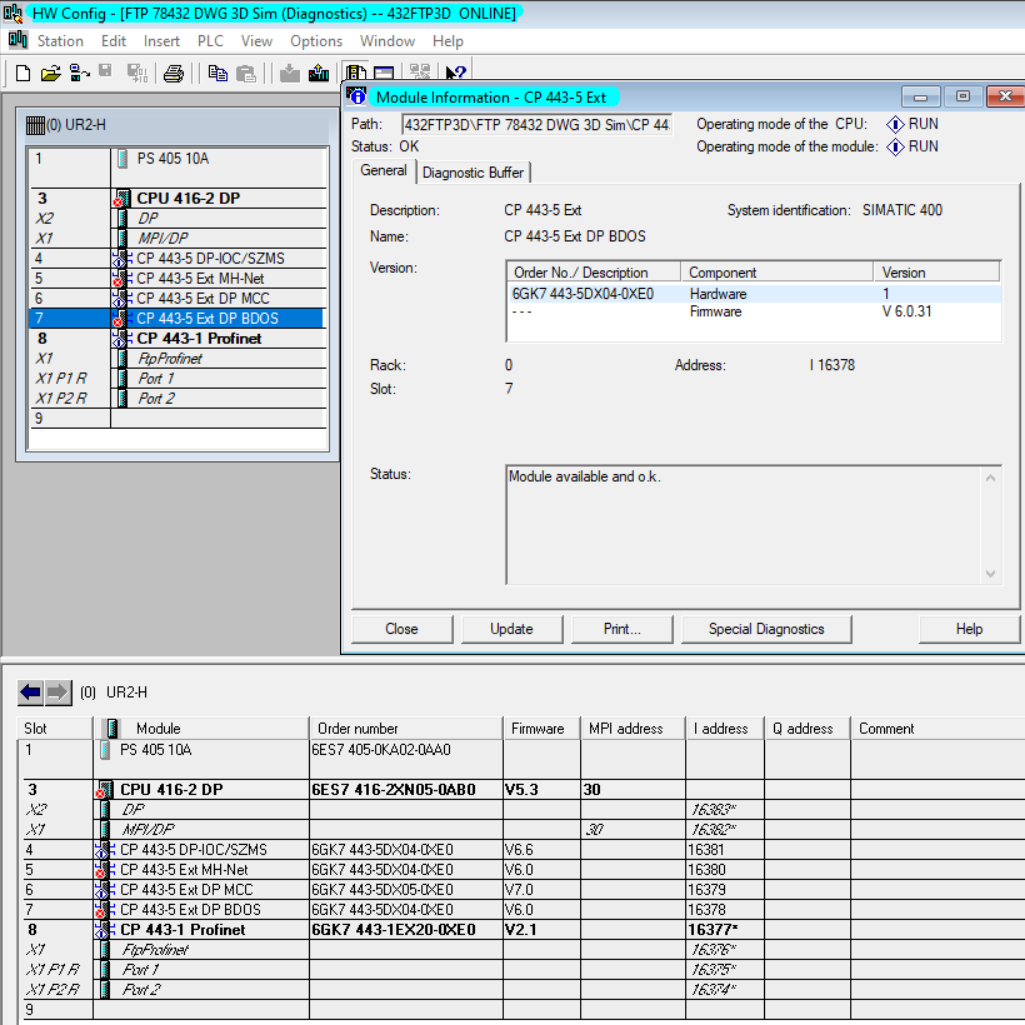The width and height of the screenshot is (1025, 1025).
Task: Click the Status box scrollbar down arrow
Action: pos(991,574)
